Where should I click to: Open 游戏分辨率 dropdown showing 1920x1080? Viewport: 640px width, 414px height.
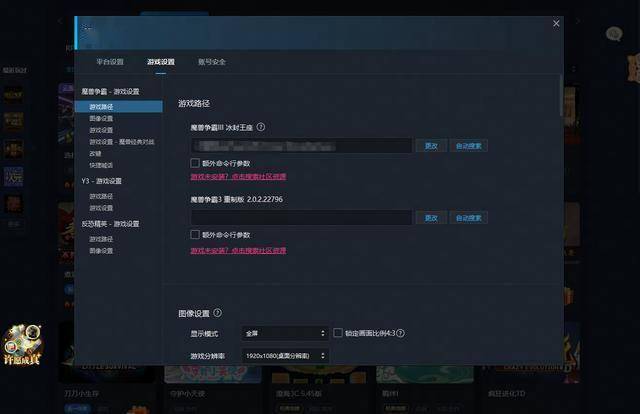pos(285,356)
